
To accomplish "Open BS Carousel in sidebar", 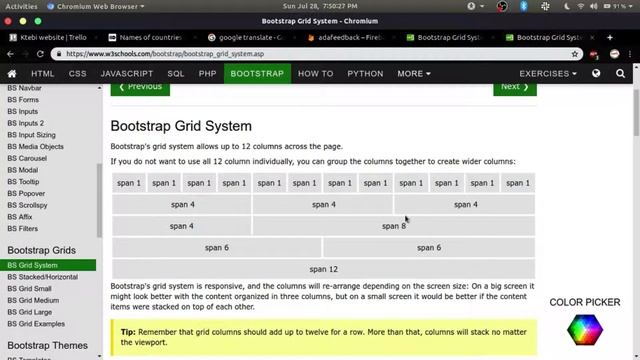I will point(27,158).
